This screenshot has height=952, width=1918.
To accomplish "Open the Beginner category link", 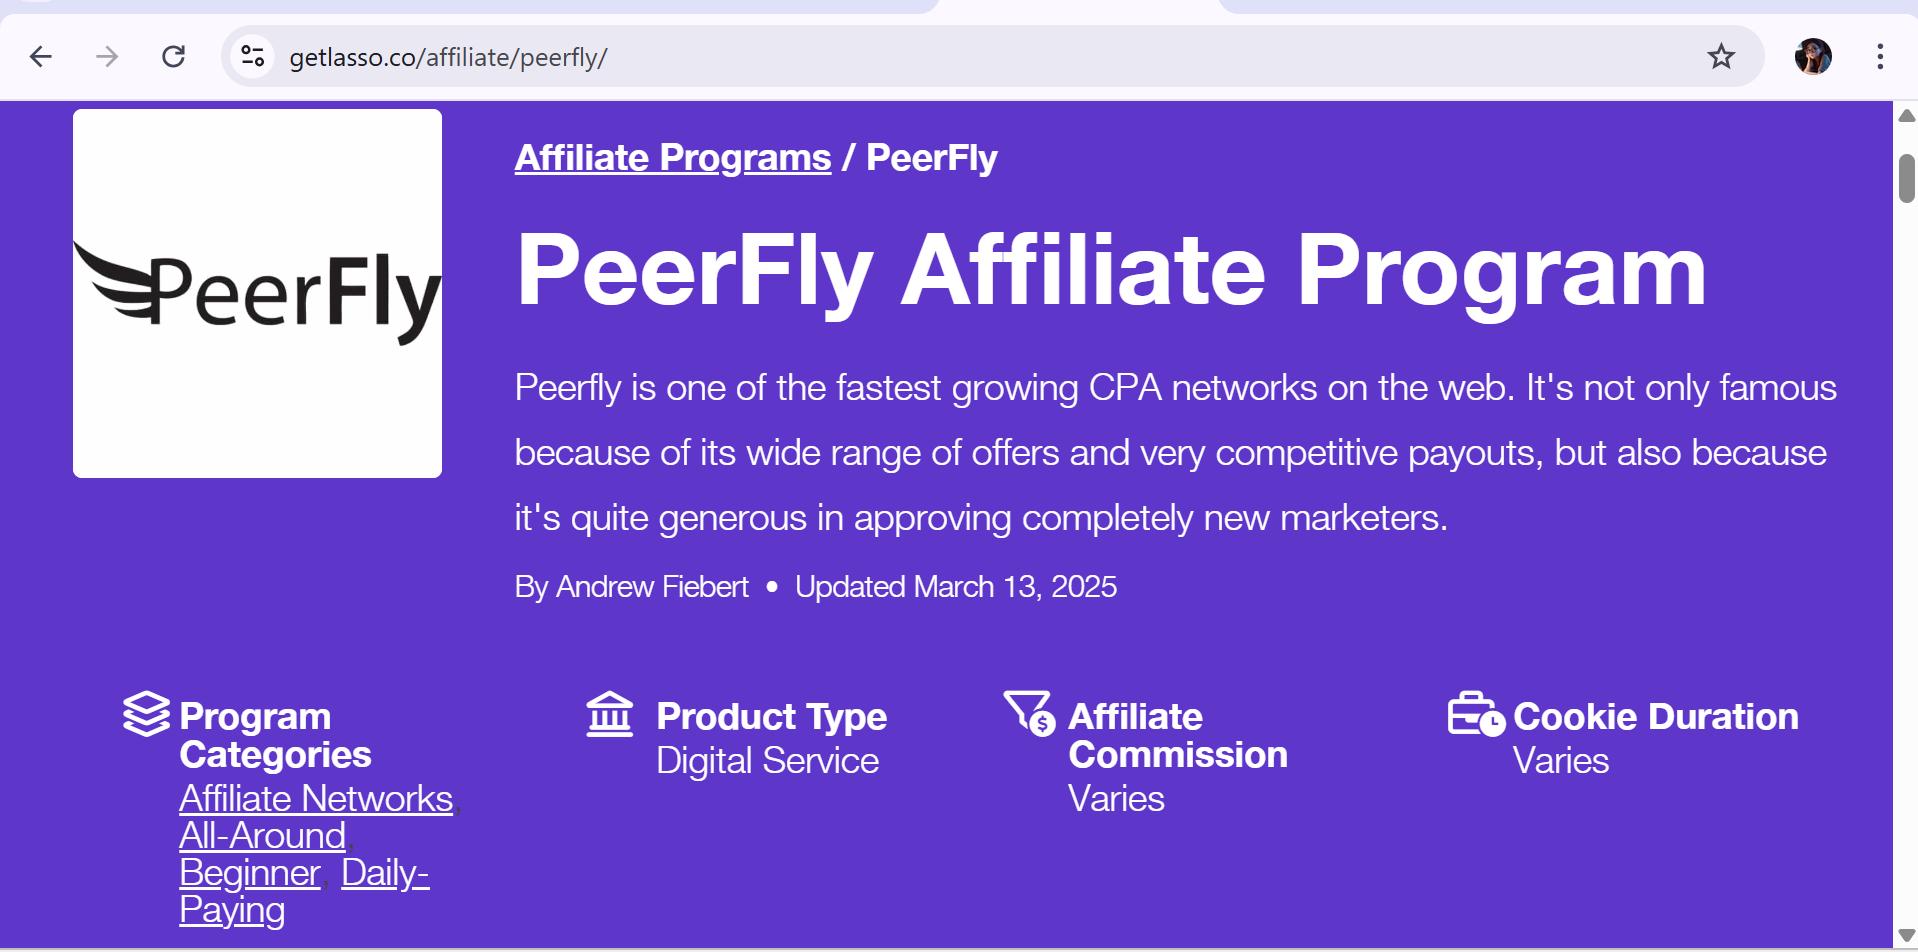I will tap(249, 873).
